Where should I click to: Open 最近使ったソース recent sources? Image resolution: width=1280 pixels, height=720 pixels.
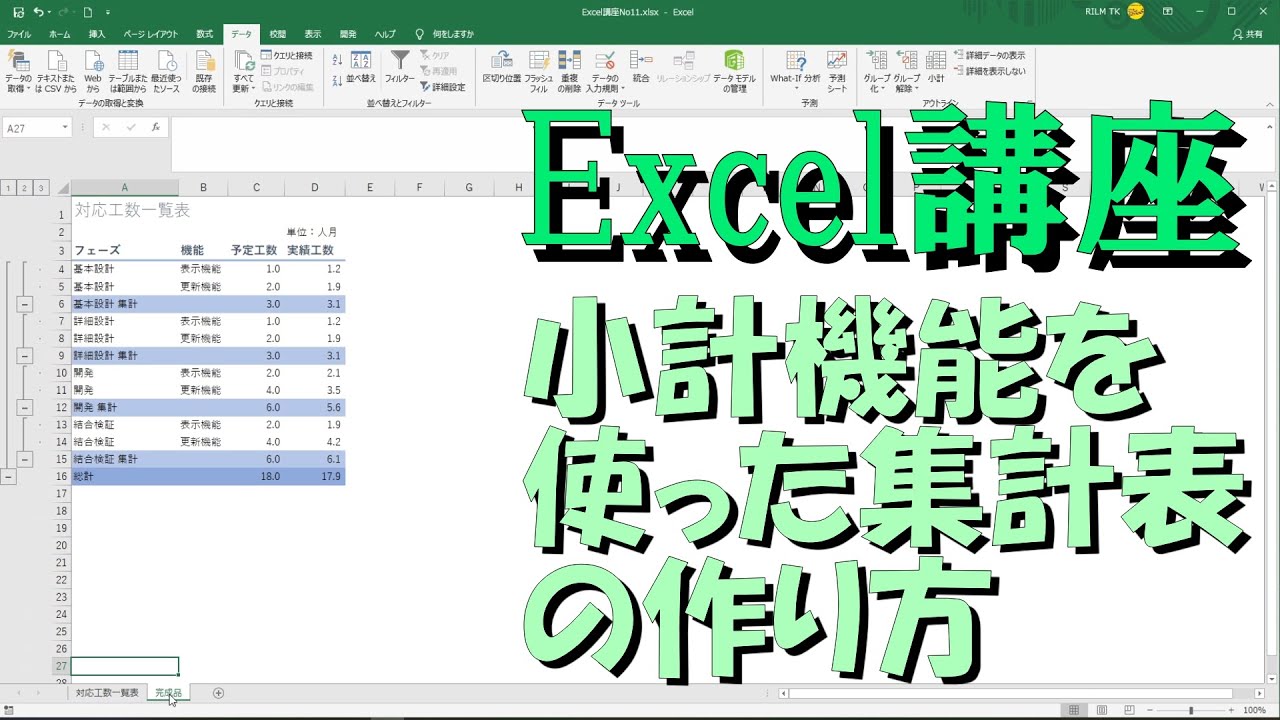click(x=166, y=71)
